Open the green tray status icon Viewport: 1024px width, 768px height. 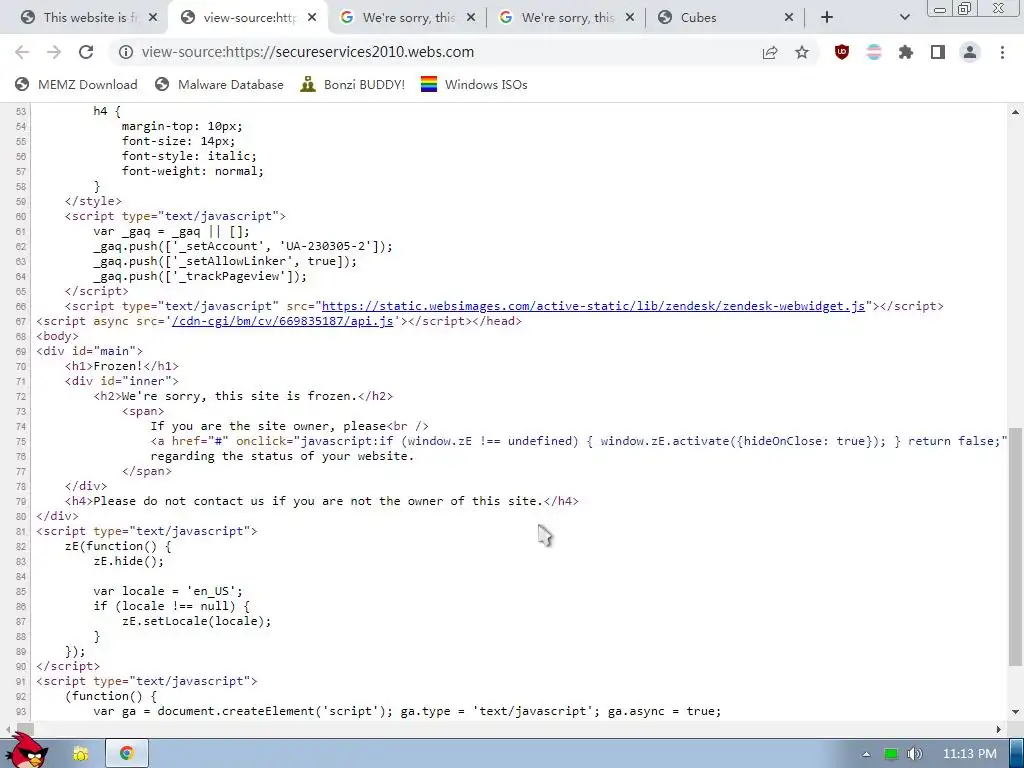890,754
